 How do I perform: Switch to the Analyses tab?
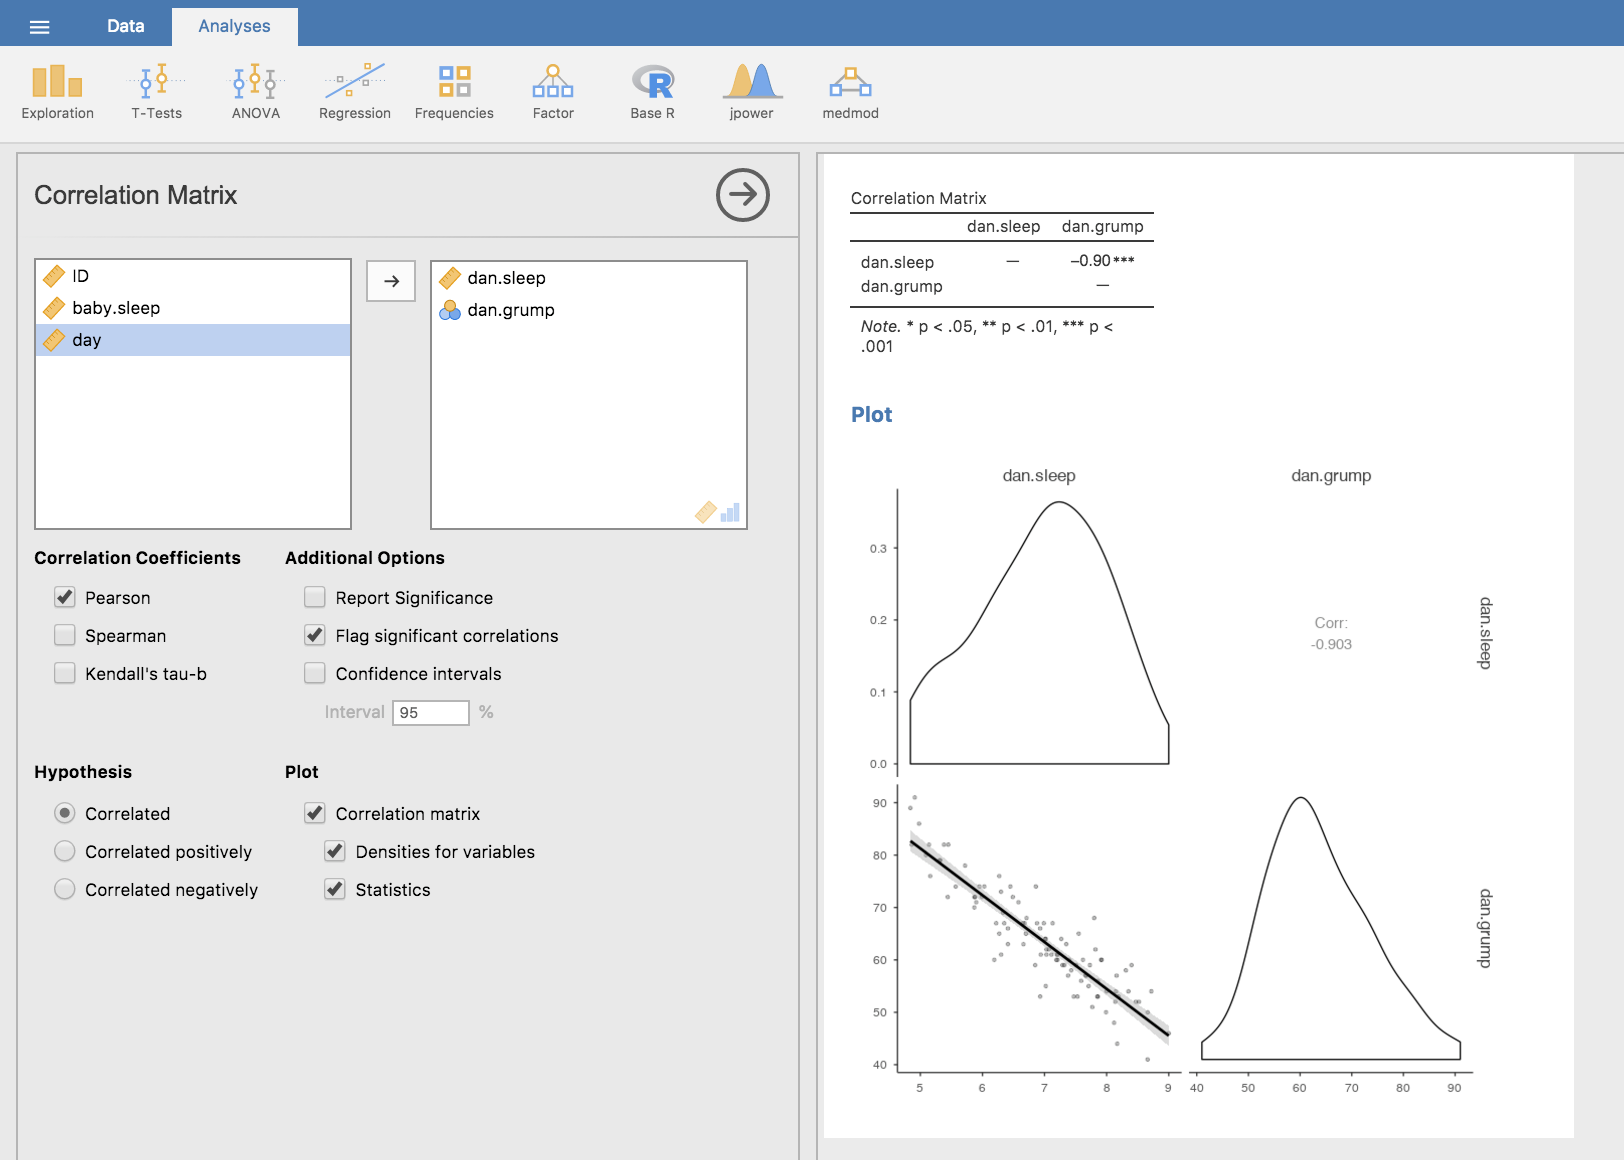234,26
